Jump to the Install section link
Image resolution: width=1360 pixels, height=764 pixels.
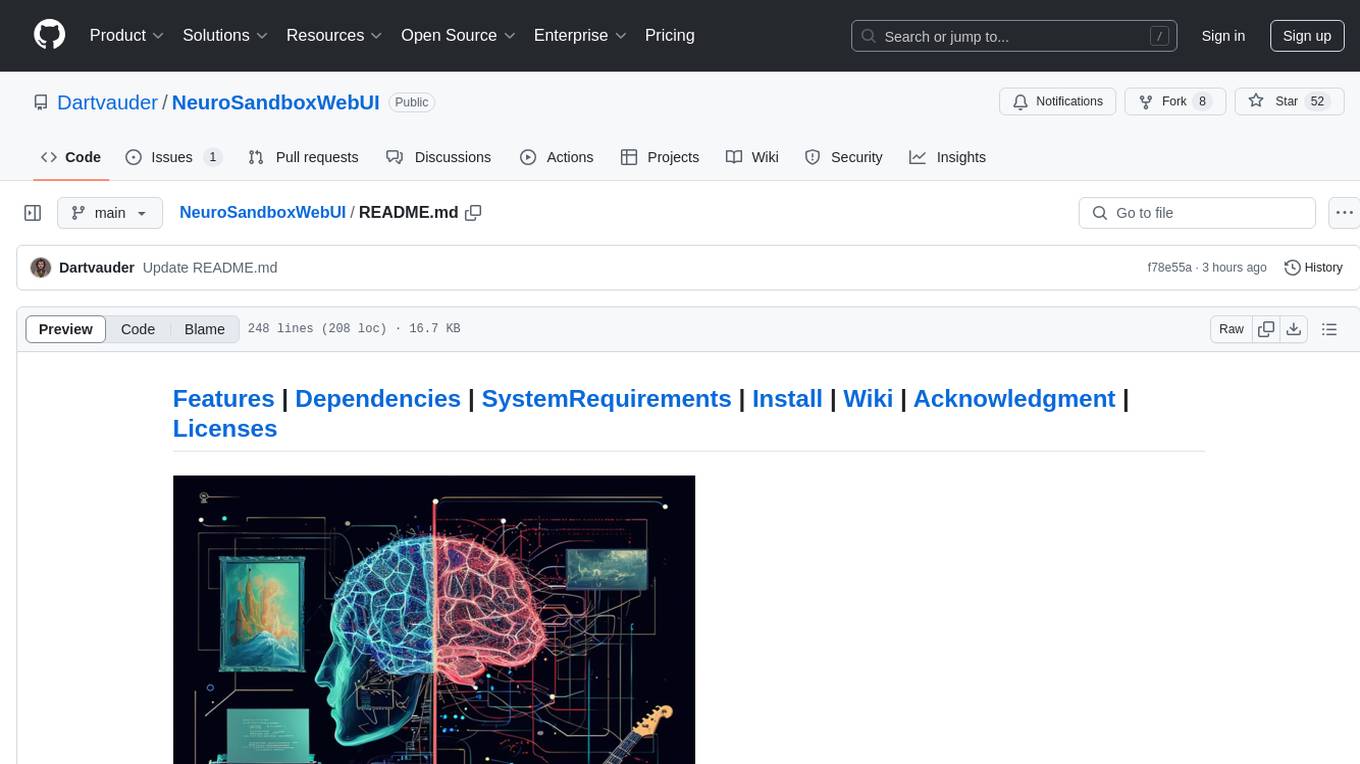787,398
